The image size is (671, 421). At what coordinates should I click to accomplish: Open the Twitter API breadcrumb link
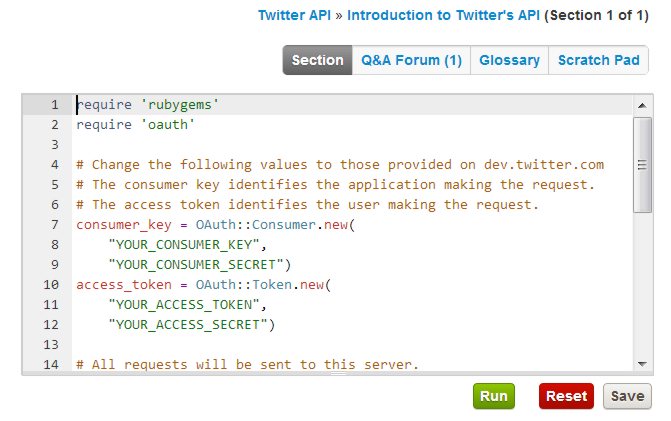(x=294, y=15)
